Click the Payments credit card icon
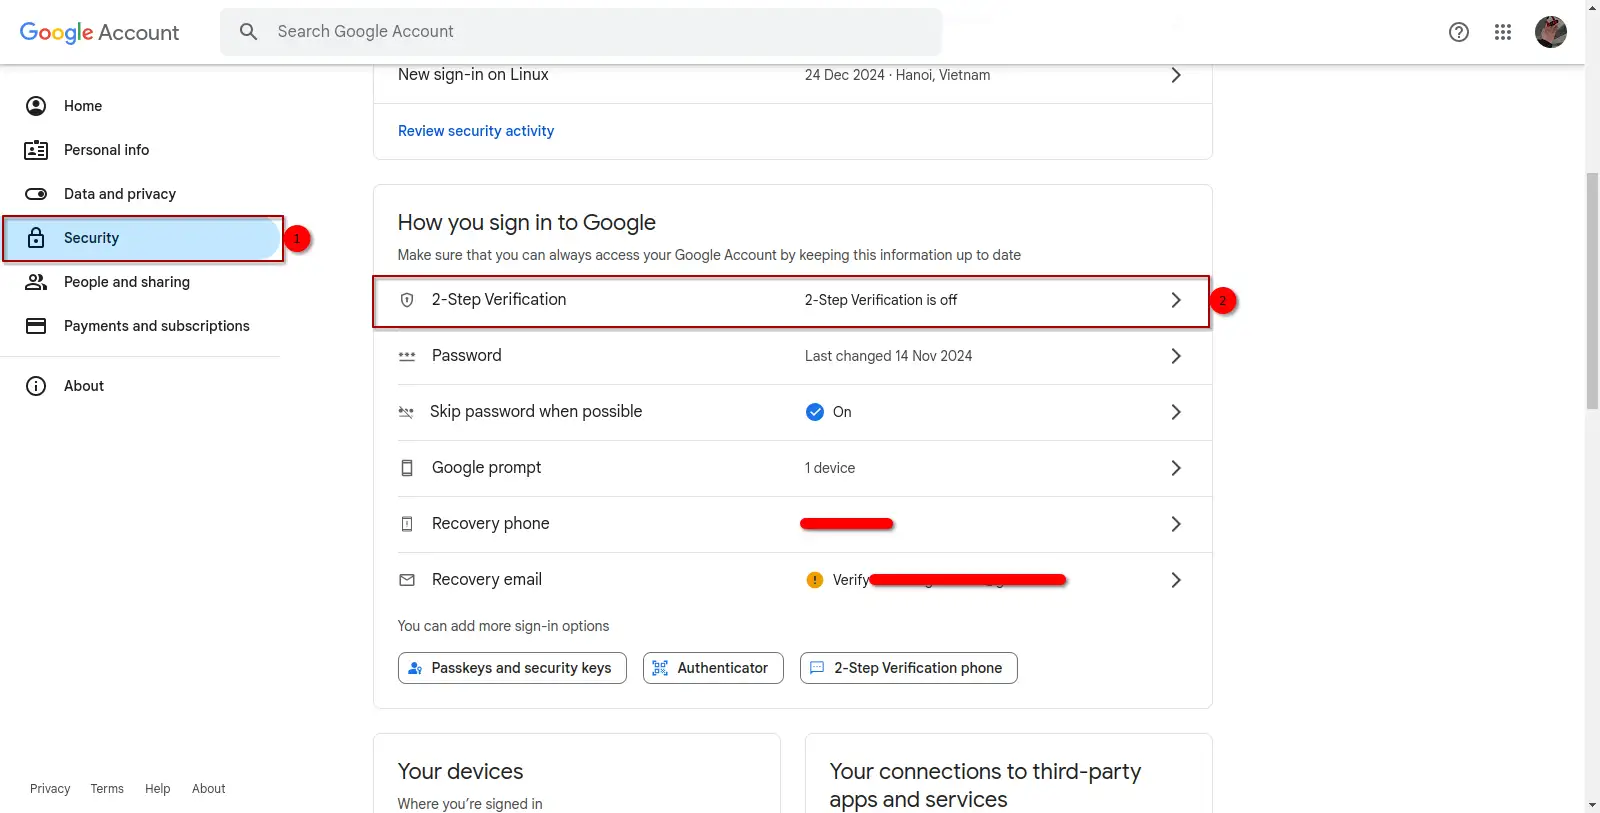 click(x=36, y=326)
